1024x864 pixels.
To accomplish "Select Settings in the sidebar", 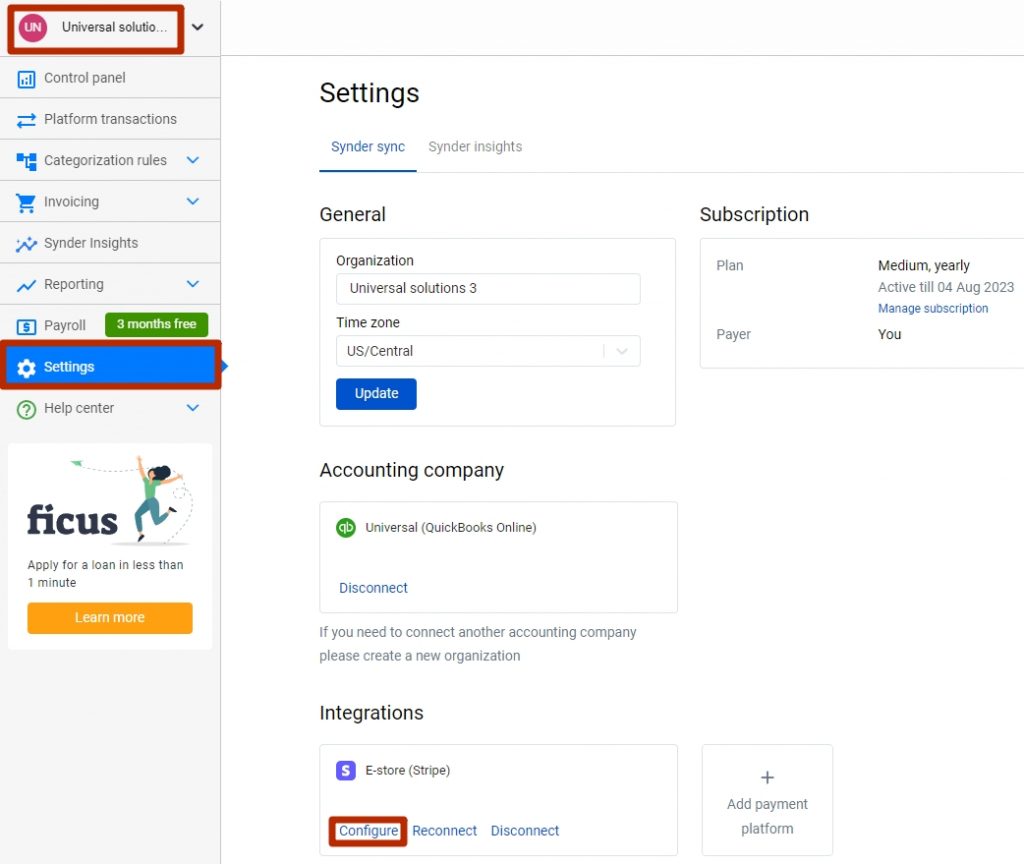I will point(110,366).
